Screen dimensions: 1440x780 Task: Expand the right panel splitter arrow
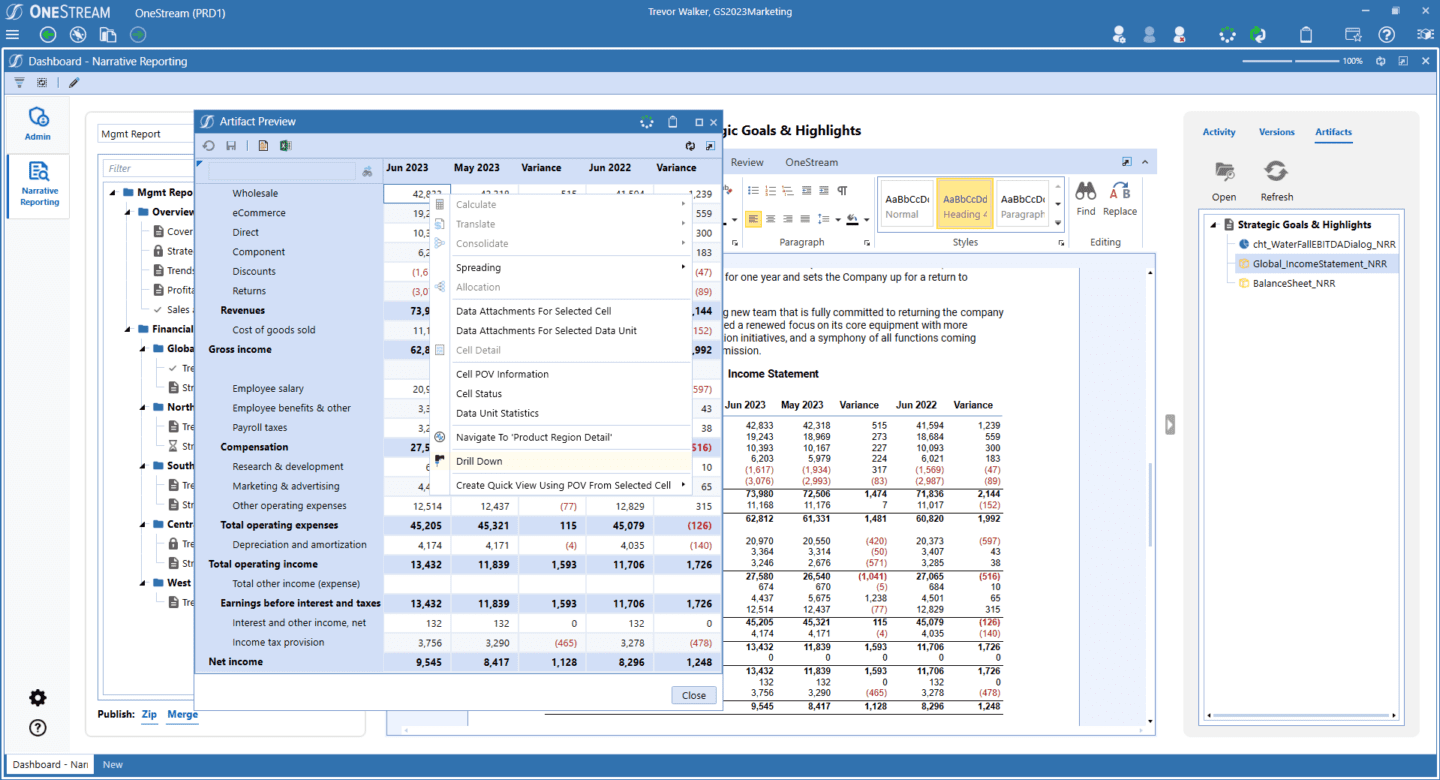pyautogui.click(x=1170, y=425)
